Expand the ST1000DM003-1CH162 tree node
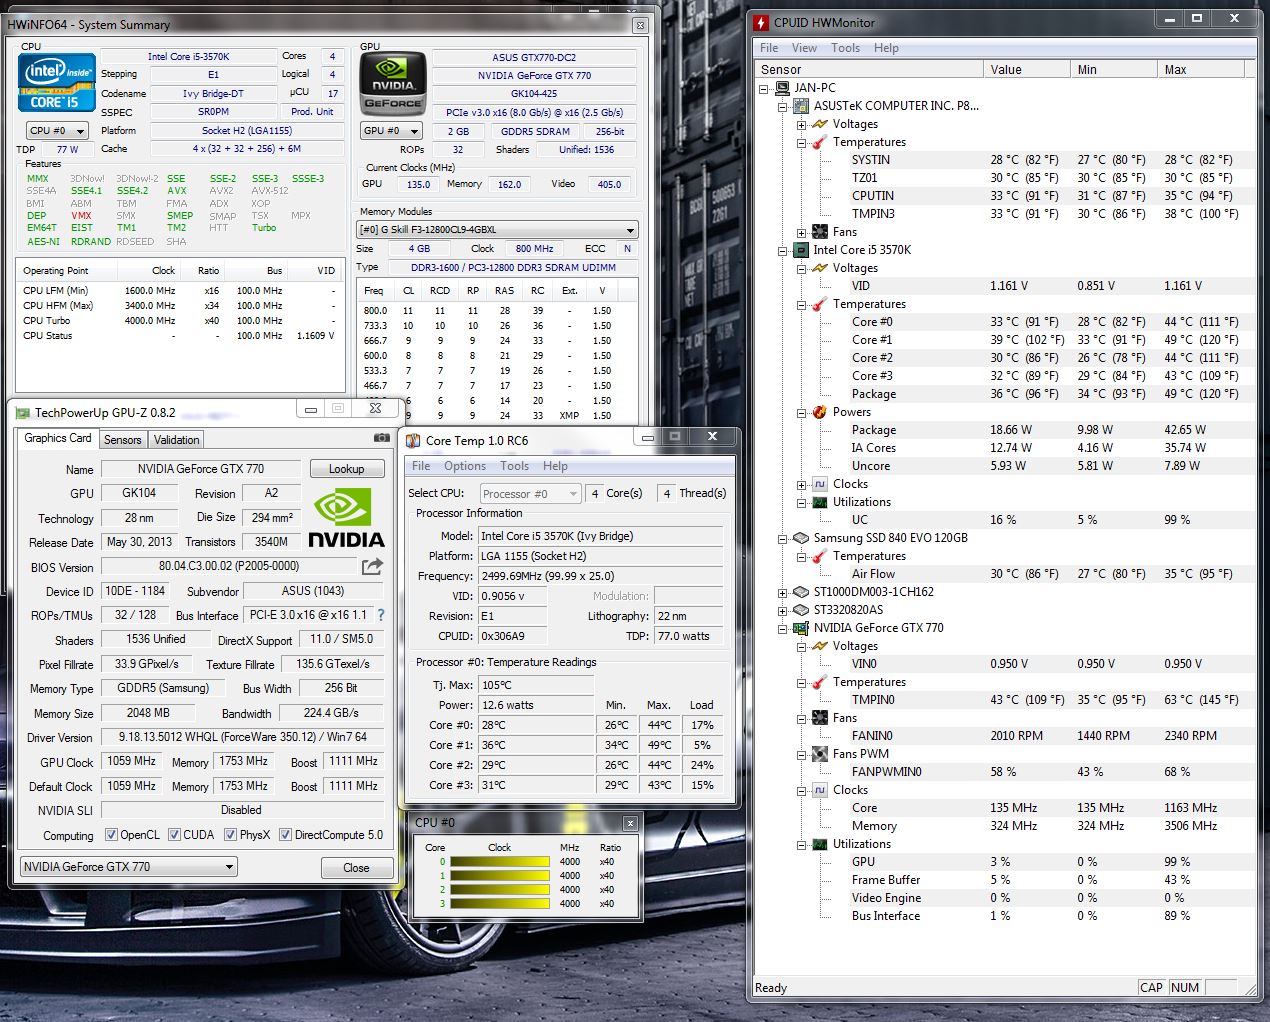Viewport: 1270px width, 1022px height. [783, 592]
